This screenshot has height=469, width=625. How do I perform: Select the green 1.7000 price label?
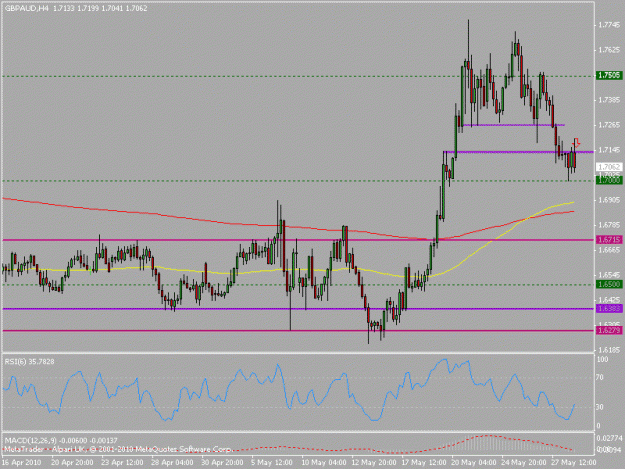pyautogui.click(x=609, y=181)
